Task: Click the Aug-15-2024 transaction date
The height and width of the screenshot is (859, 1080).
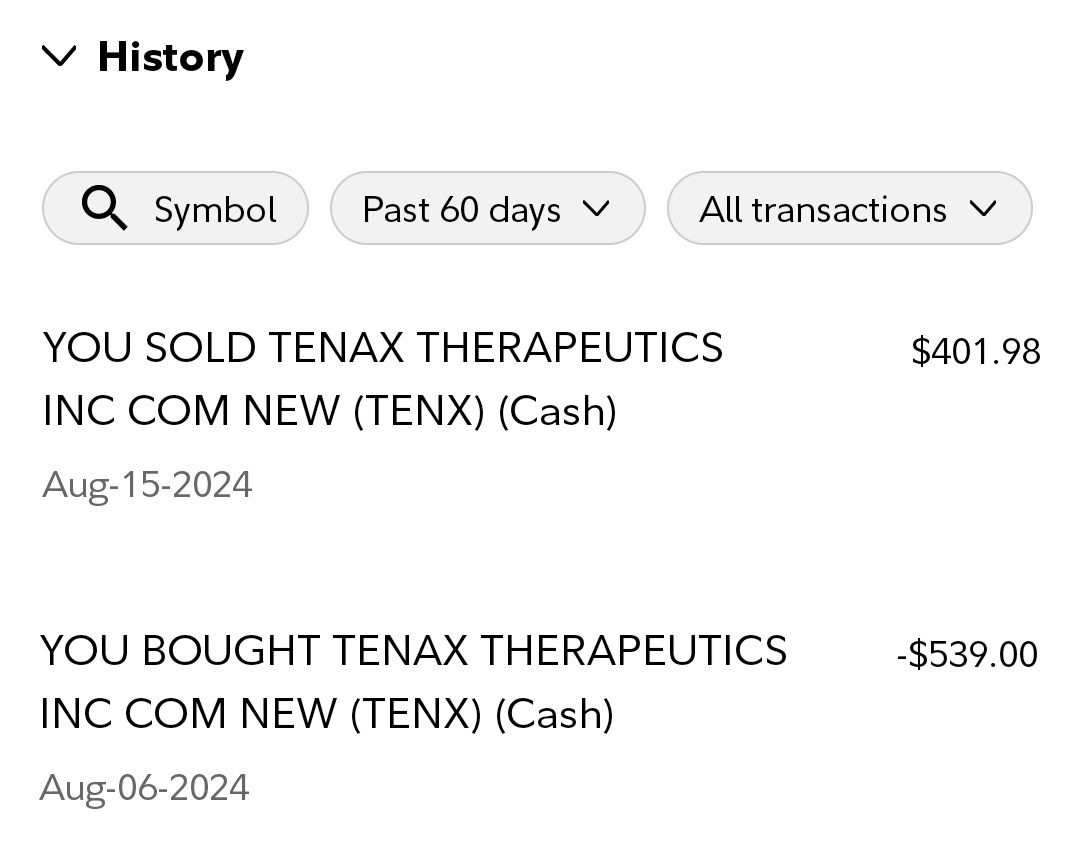Action: pyautogui.click(x=147, y=485)
